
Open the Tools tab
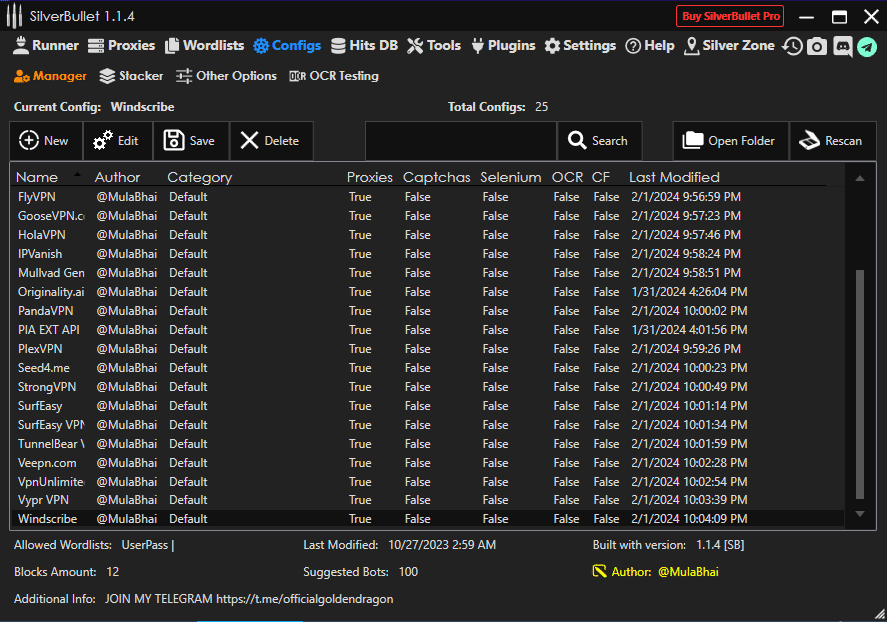click(x=434, y=45)
